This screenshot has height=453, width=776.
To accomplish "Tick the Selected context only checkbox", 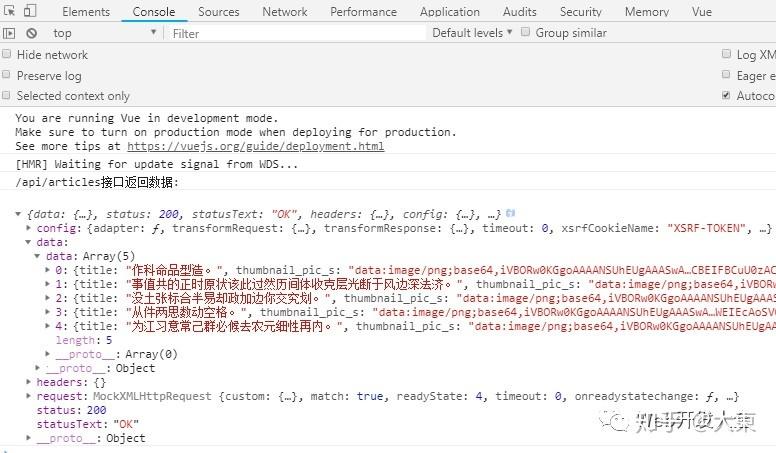I will (x=8, y=95).
